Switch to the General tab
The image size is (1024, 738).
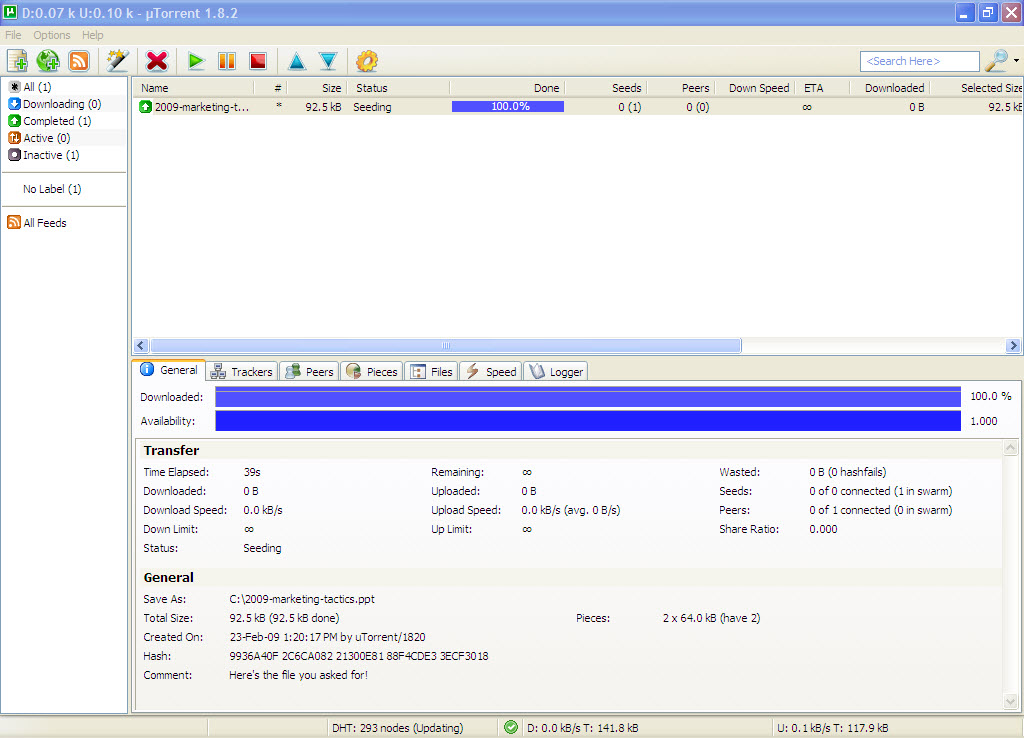coord(169,370)
